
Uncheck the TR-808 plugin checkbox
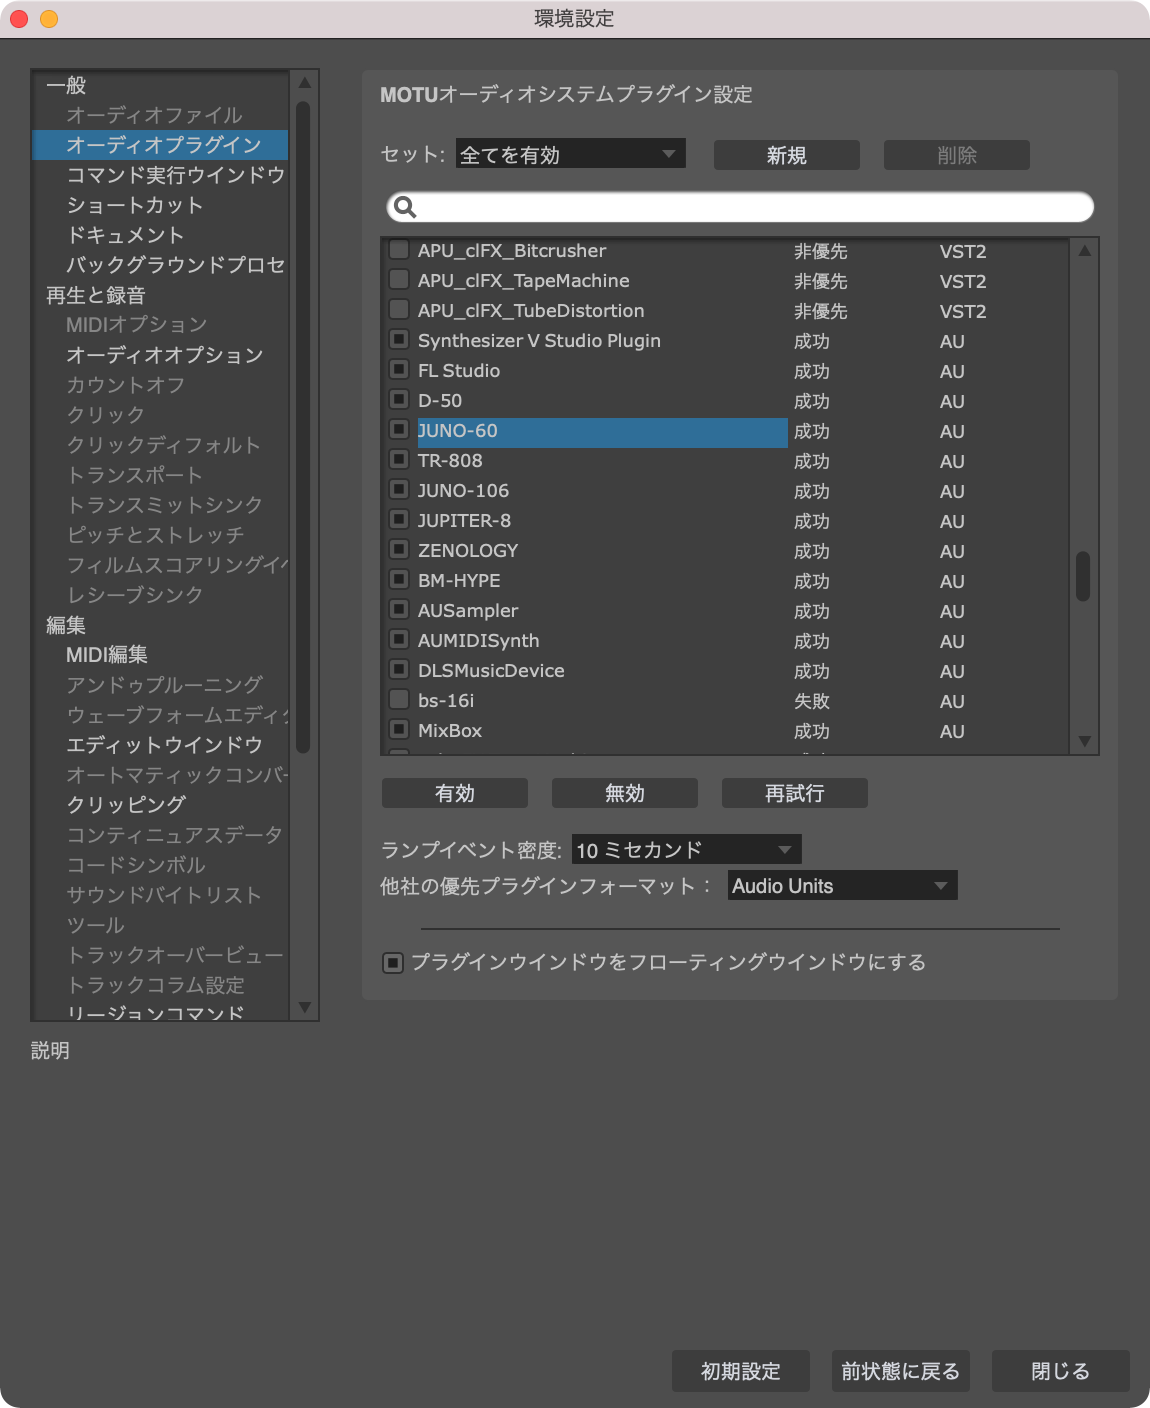click(x=399, y=460)
